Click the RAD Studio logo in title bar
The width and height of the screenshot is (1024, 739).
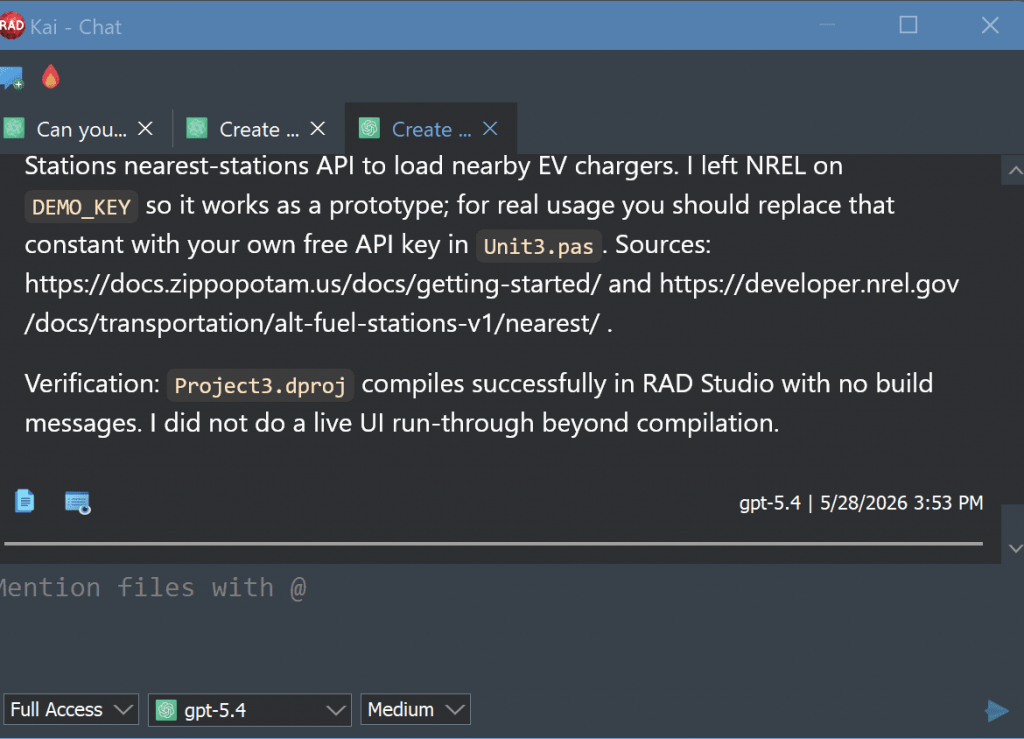(x=11, y=26)
